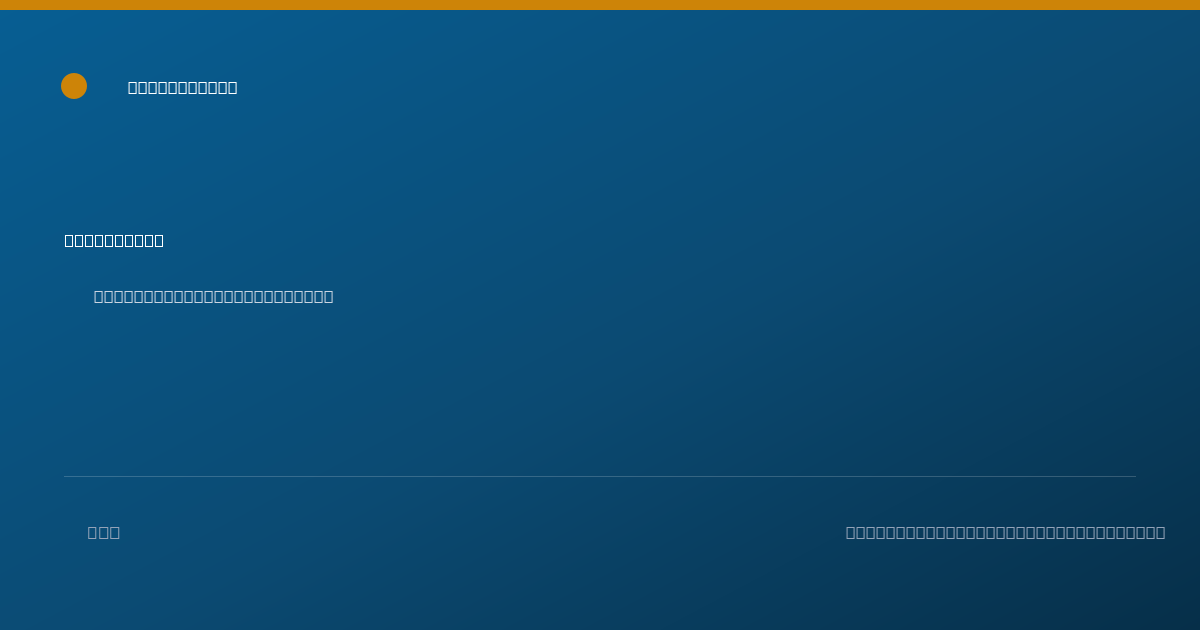
Task: Click the brand circle next to the header title
Action: coord(74,86)
